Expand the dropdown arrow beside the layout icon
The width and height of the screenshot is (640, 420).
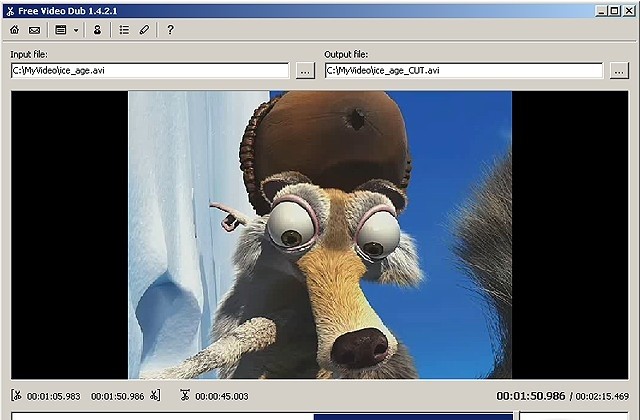[x=76, y=30]
